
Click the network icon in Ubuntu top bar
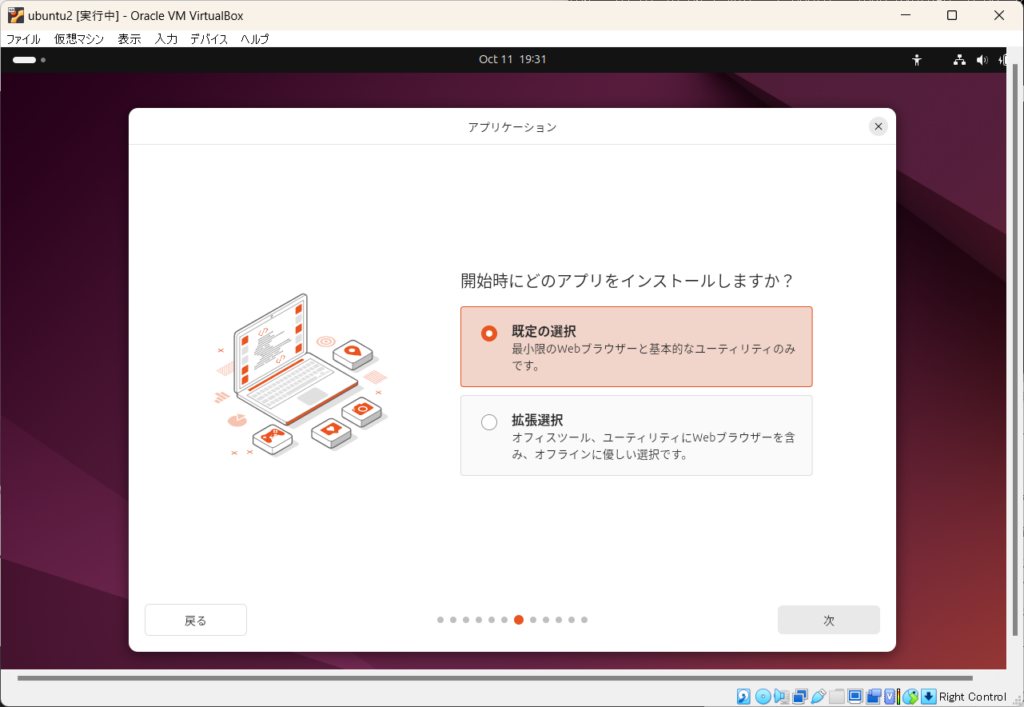tap(959, 60)
